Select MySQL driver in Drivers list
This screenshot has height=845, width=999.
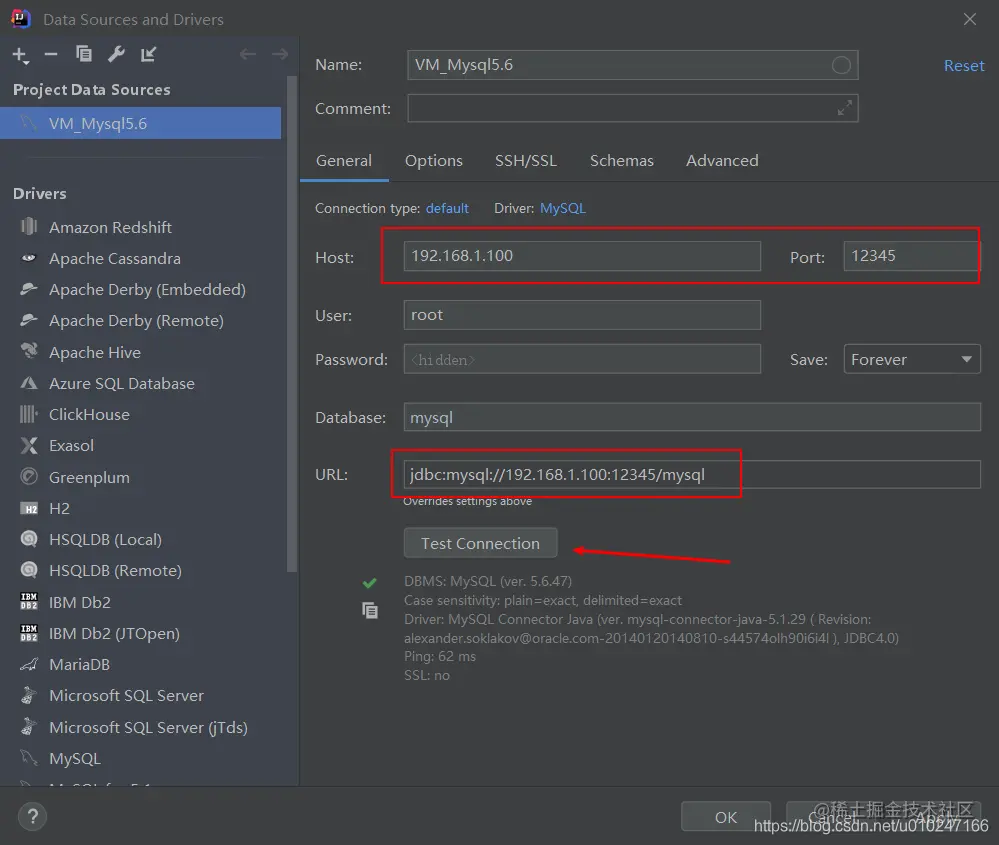pos(75,758)
